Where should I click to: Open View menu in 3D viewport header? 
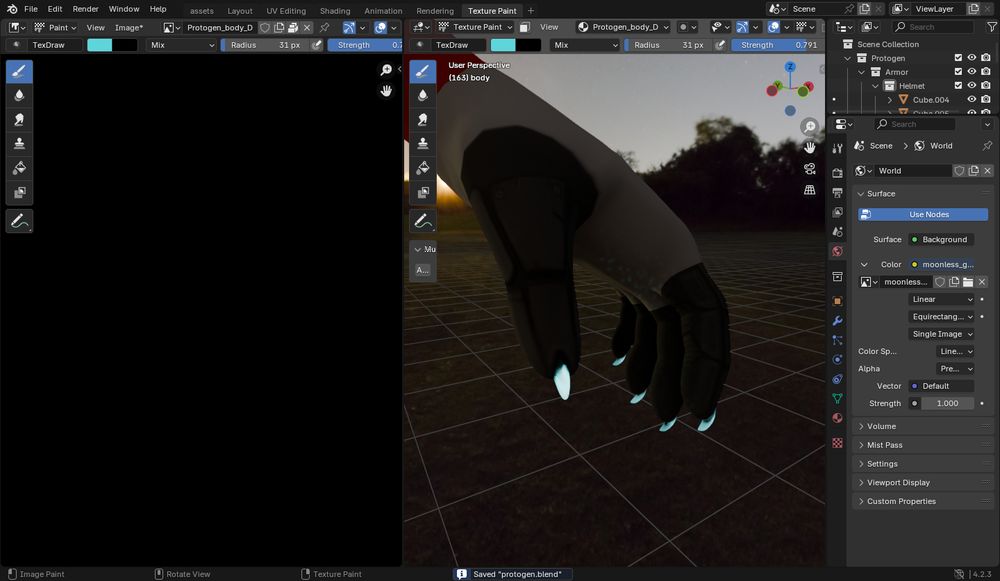549,27
